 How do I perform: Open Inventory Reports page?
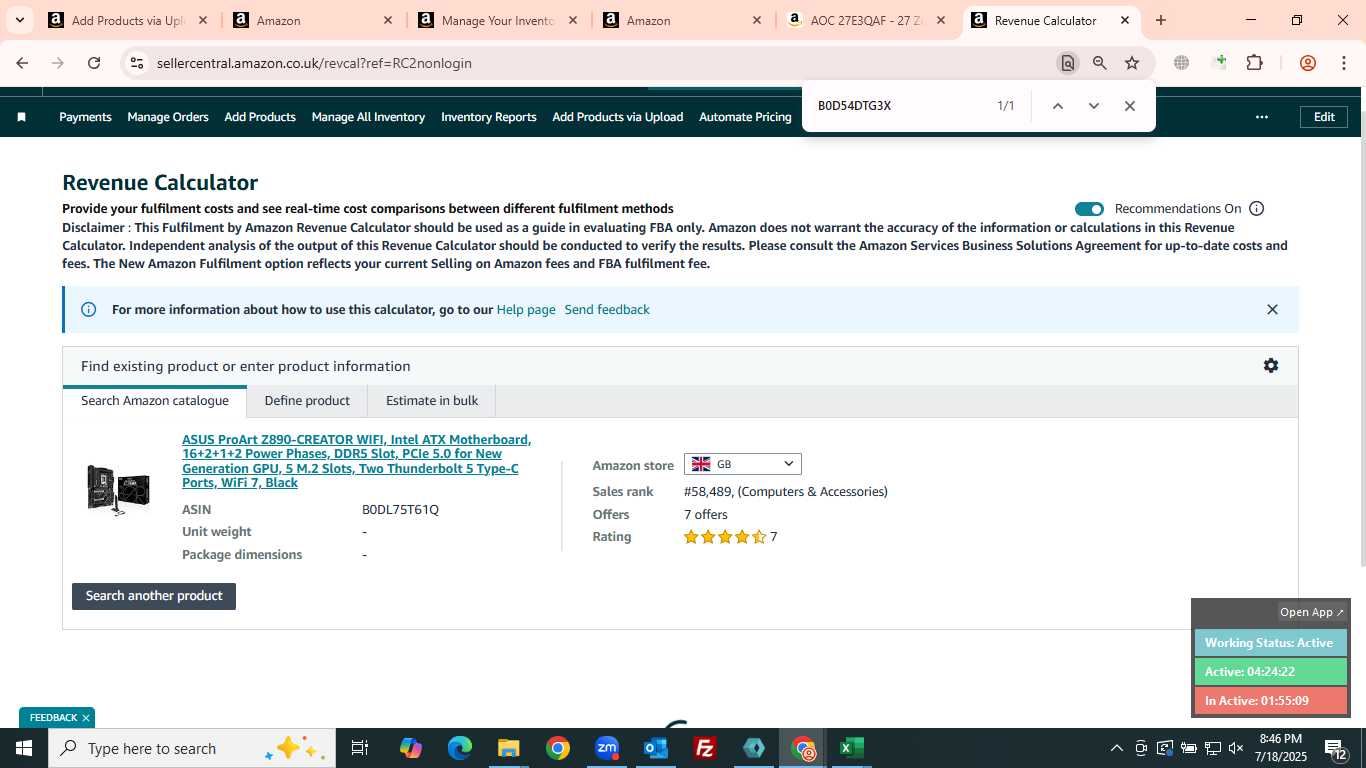(x=489, y=117)
